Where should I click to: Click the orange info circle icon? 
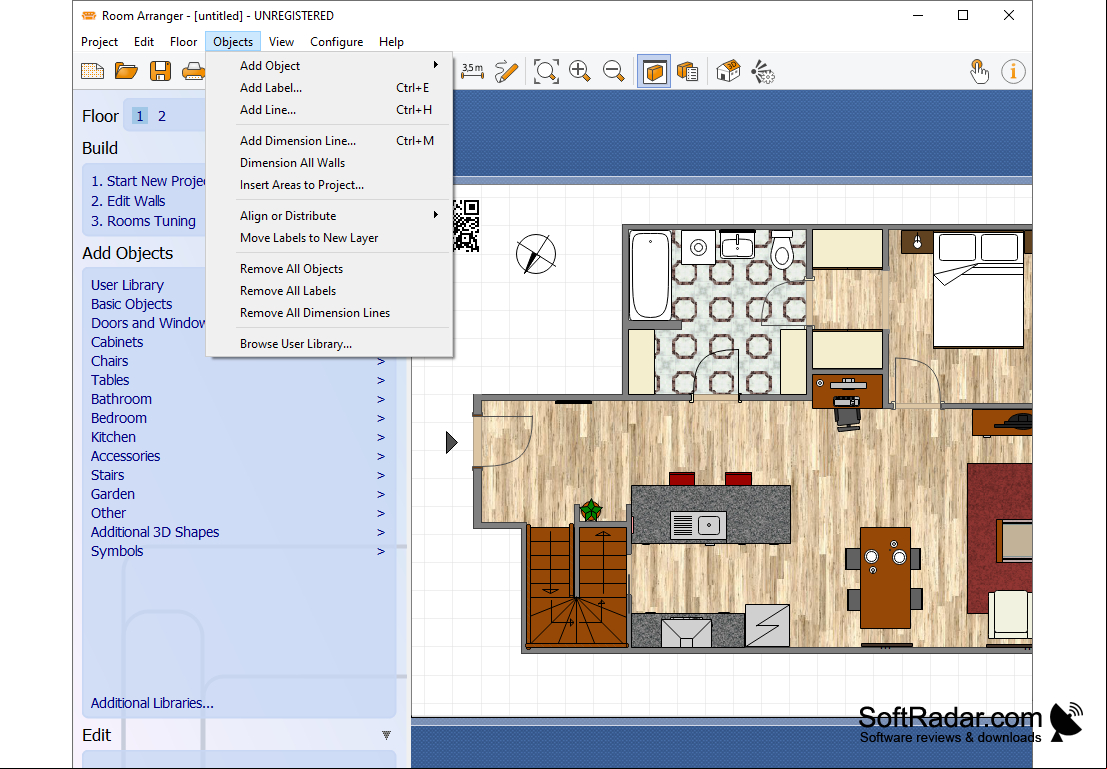[1013, 71]
